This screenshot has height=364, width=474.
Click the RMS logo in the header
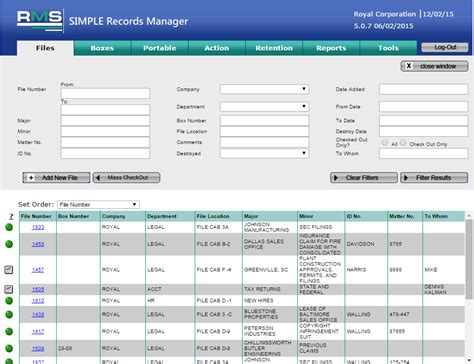pos(40,21)
